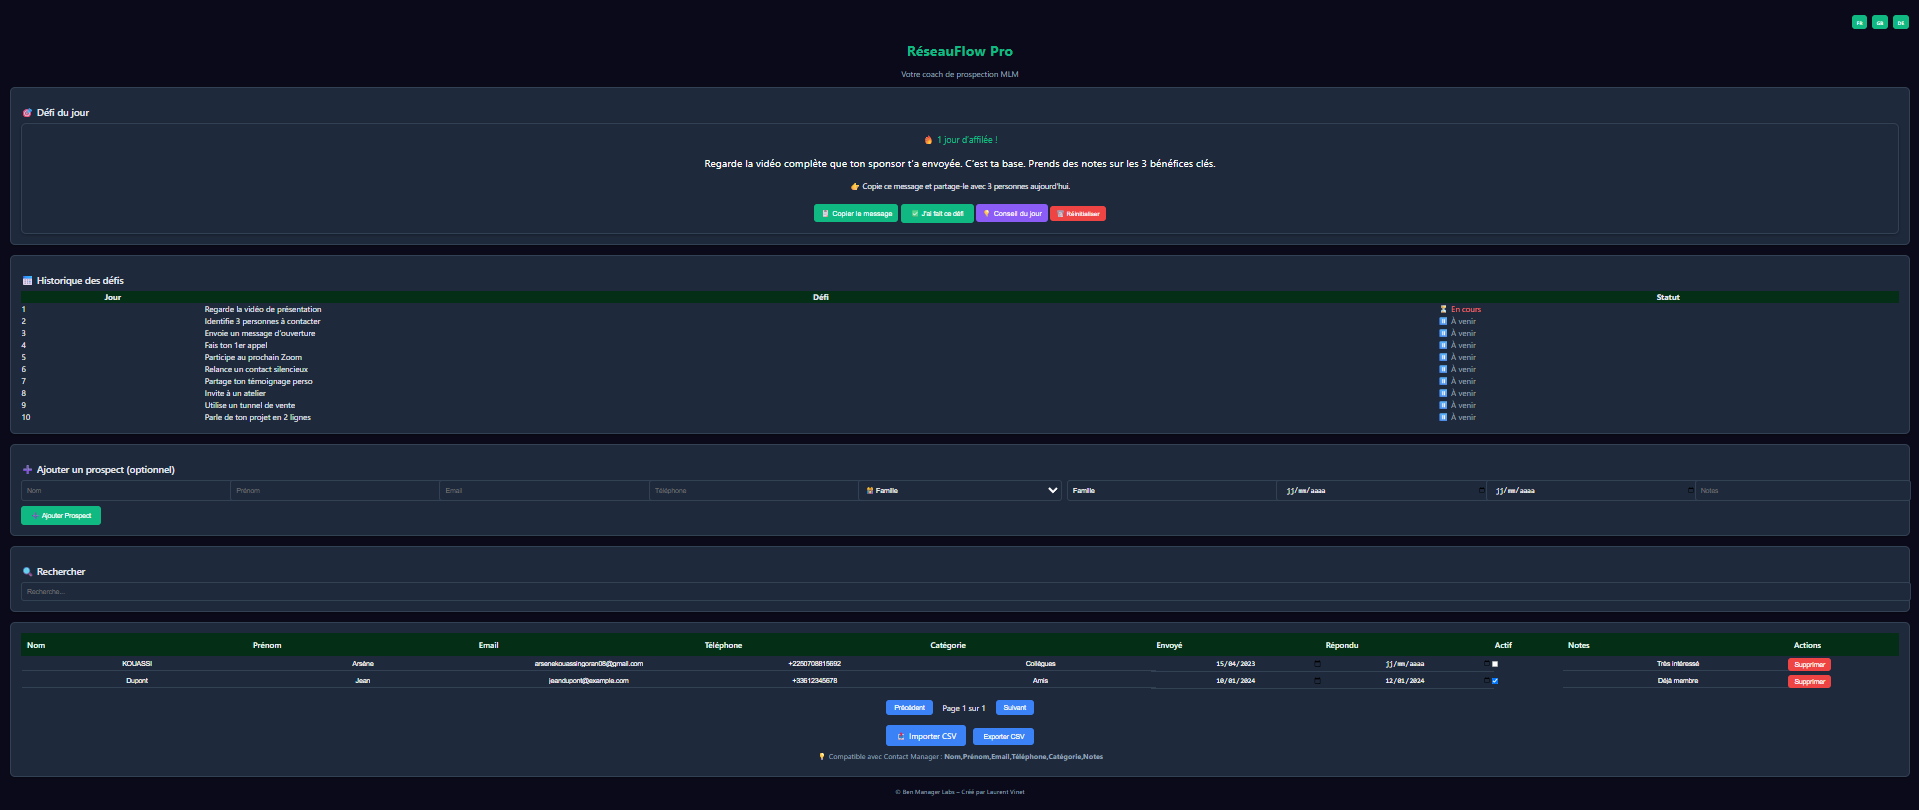Open calendar picker of first date field in add form
The height and width of the screenshot is (810, 1919).
1481,491
